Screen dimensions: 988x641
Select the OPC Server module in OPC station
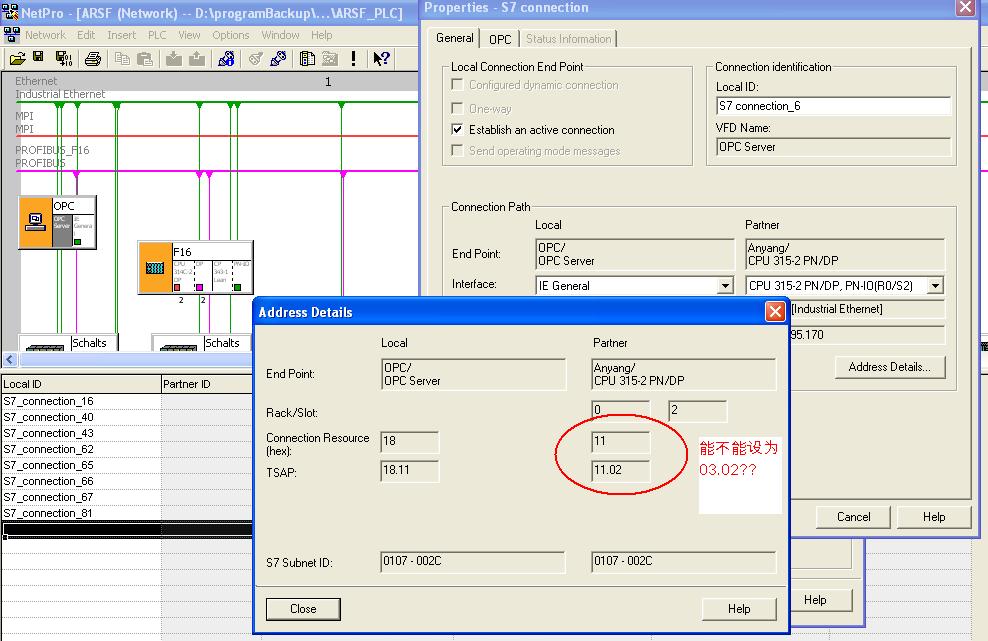62,229
